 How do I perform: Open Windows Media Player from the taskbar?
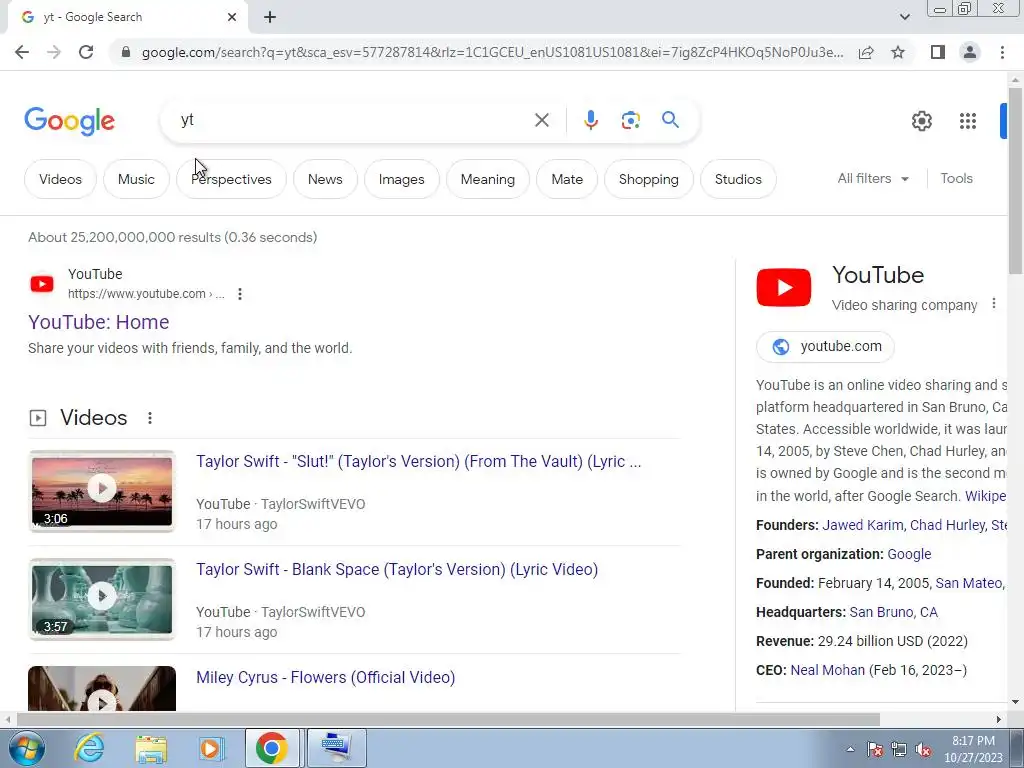(x=210, y=748)
